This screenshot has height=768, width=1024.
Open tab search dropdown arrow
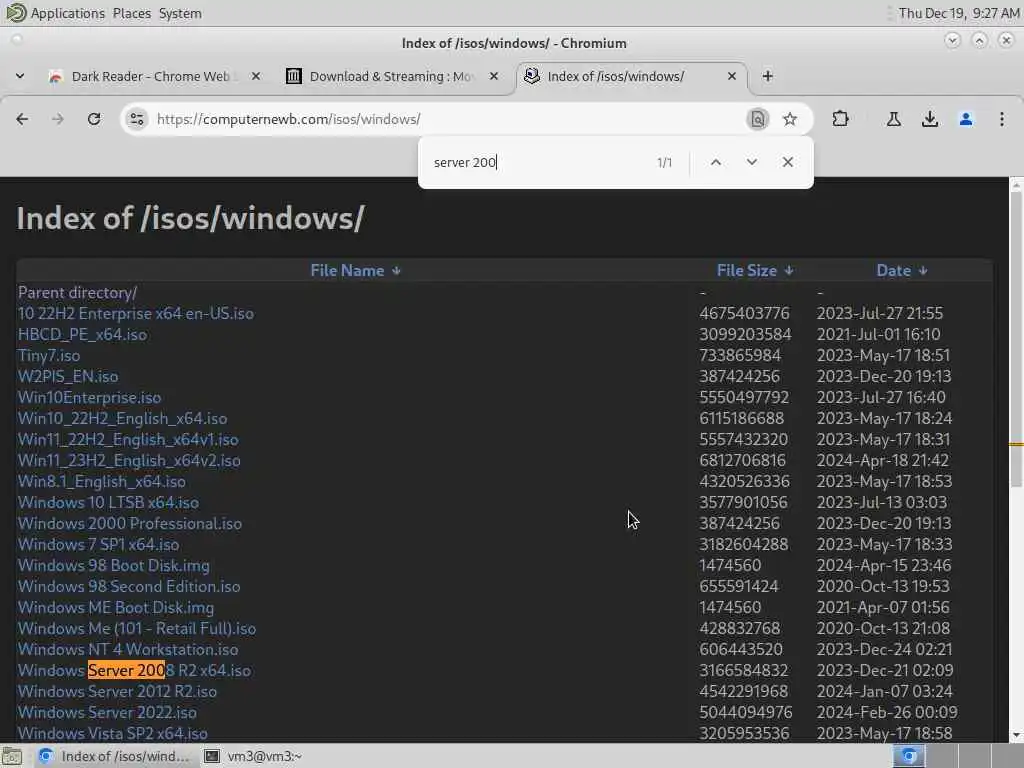20,76
